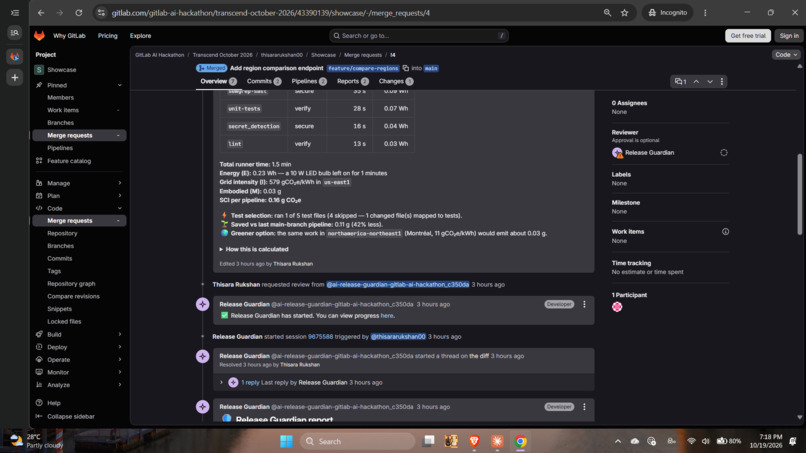Viewport: 806px width, 453px height.
Task: Jump to previous unresolved thread arrow
Action: click(x=696, y=81)
